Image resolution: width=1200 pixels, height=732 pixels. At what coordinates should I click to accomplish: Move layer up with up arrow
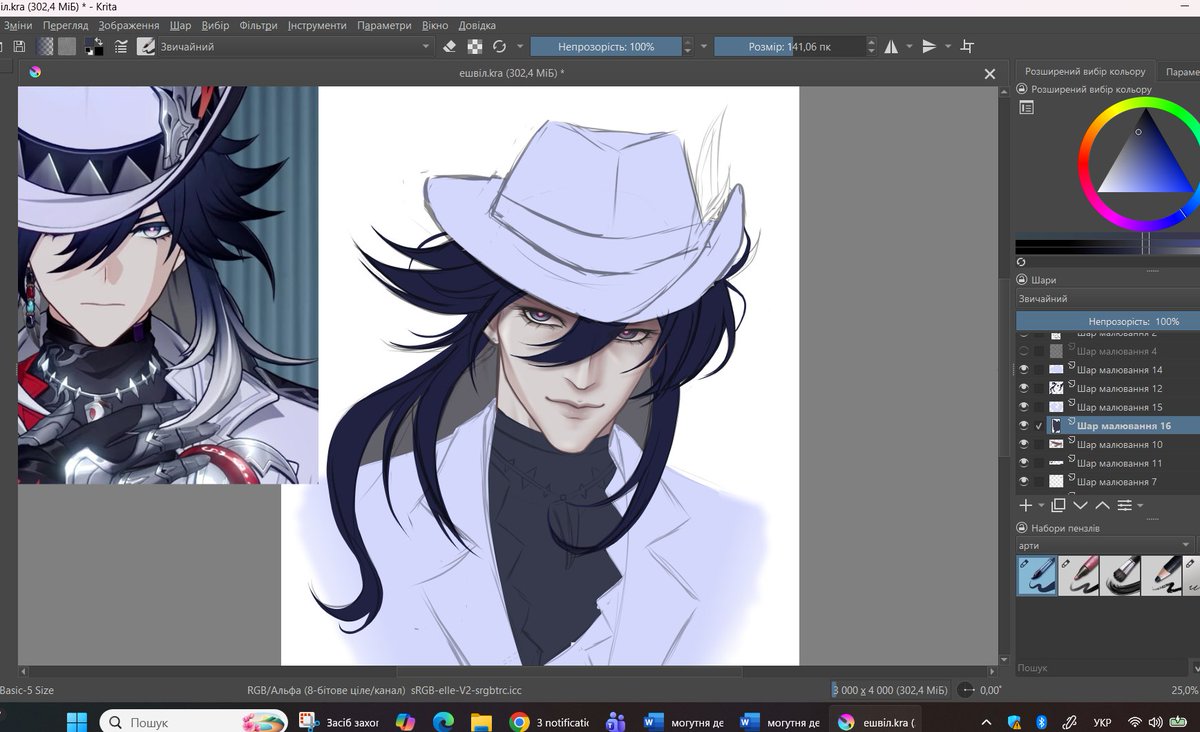click(1102, 506)
